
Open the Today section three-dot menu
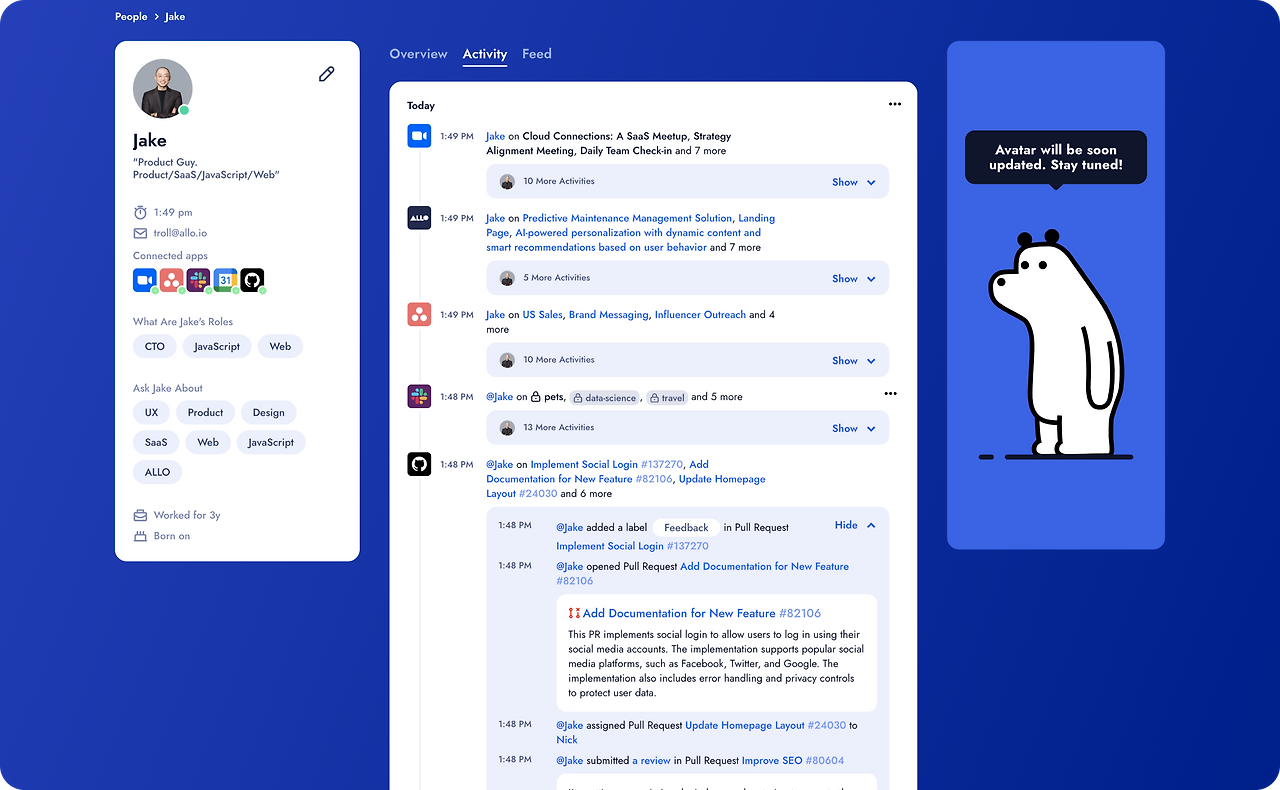(895, 104)
